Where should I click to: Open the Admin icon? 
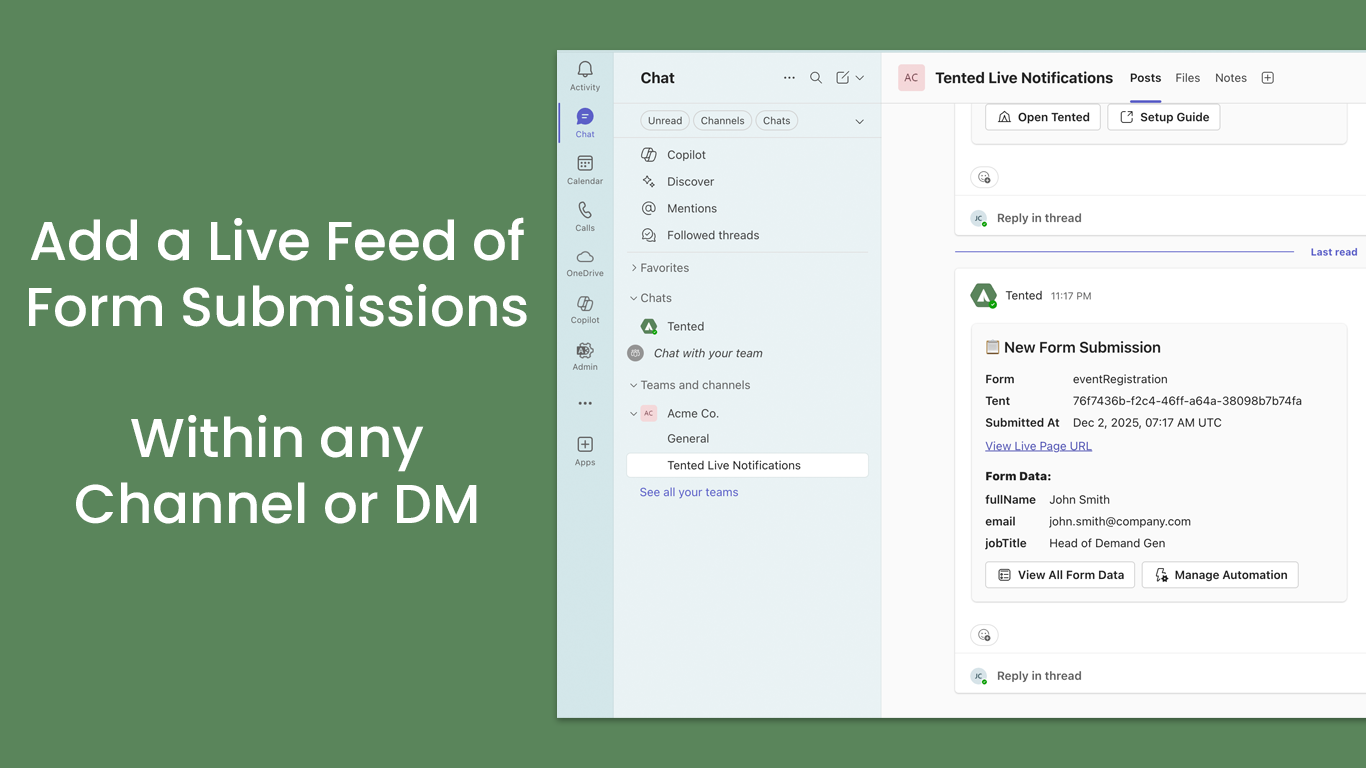585,357
